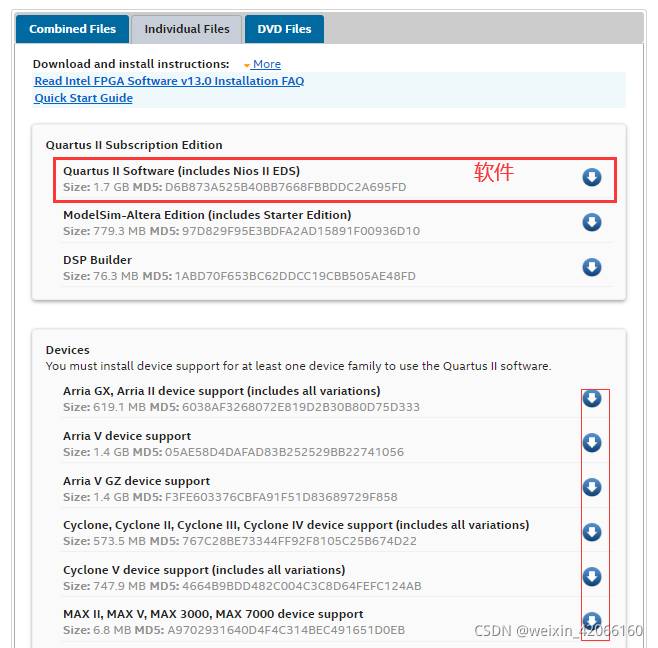
Task: Download Cyclone V device support
Action: tap(592, 577)
